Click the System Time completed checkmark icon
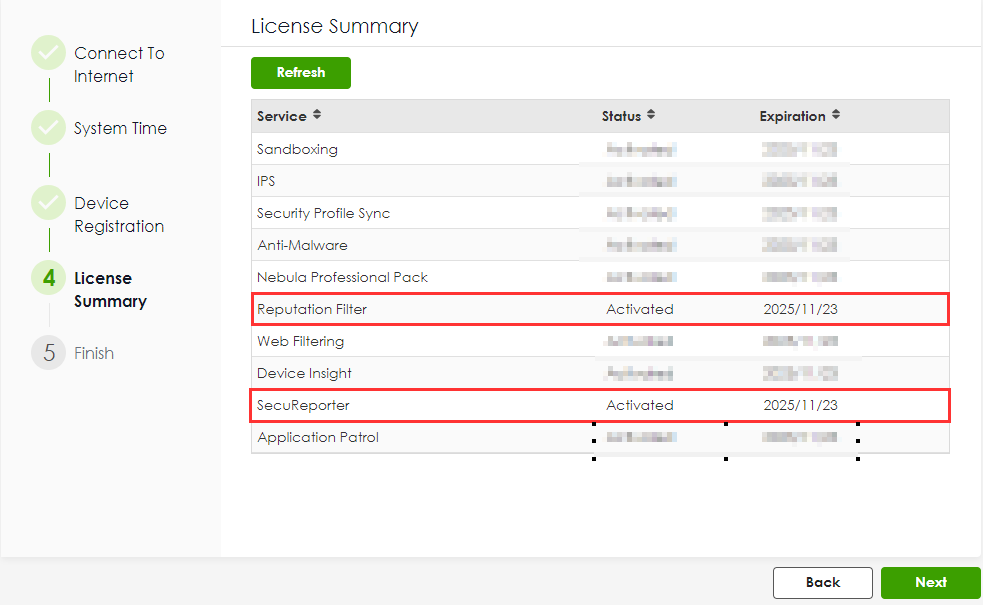 (48, 128)
